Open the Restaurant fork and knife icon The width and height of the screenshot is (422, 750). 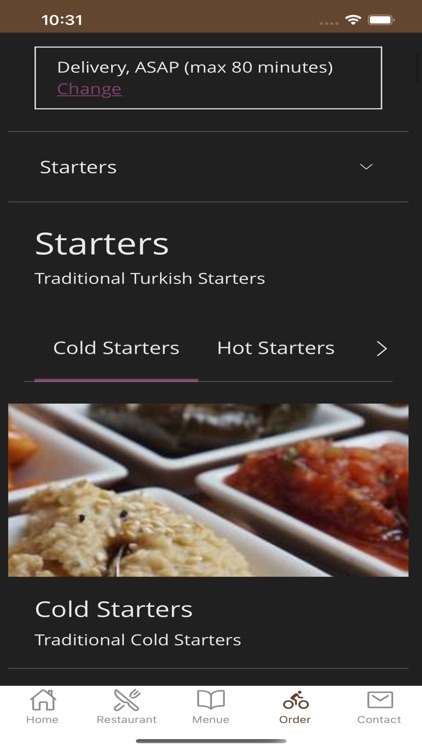pyautogui.click(x=126, y=700)
